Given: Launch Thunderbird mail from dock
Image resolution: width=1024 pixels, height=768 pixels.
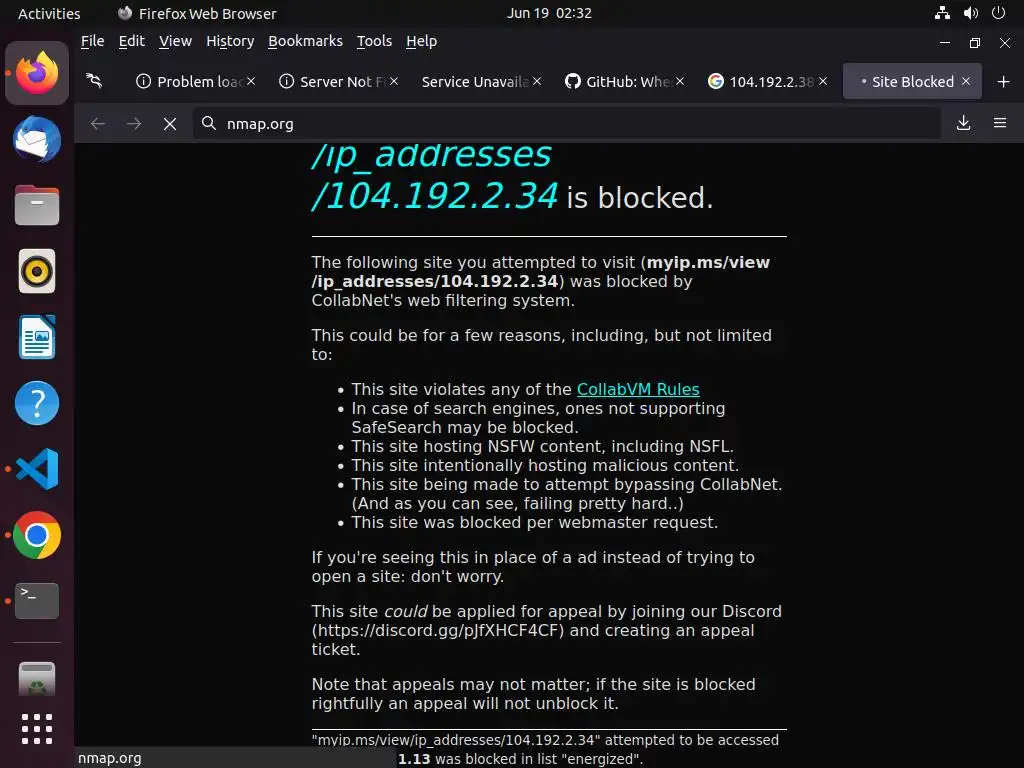Looking at the screenshot, I should (37, 140).
